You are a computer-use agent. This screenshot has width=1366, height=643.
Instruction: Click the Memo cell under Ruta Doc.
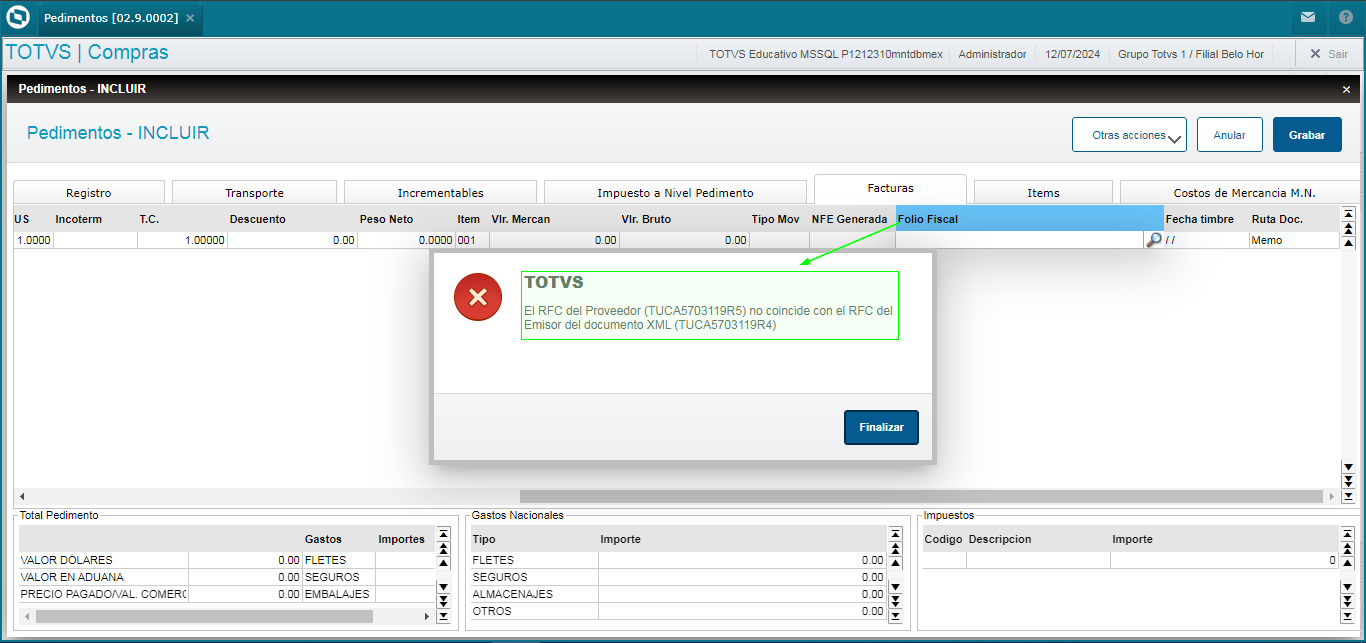pyautogui.click(x=1293, y=240)
